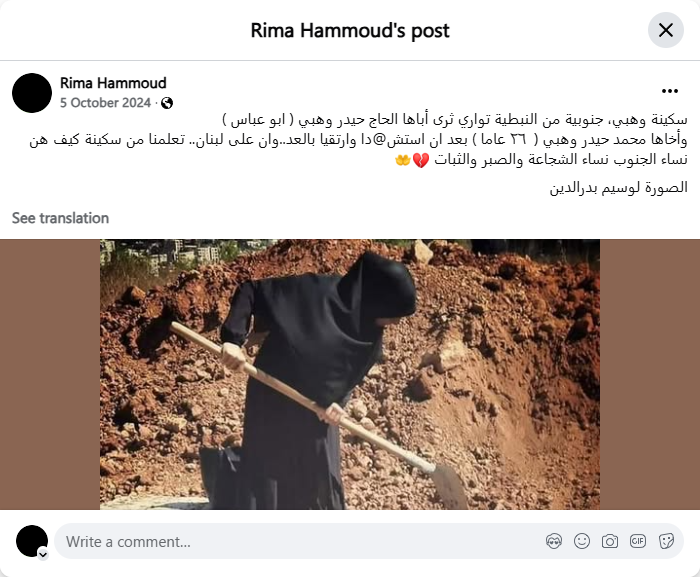The image size is (700, 577).
Task: Open the three-dot post options menu
Action: click(x=670, y=91)
